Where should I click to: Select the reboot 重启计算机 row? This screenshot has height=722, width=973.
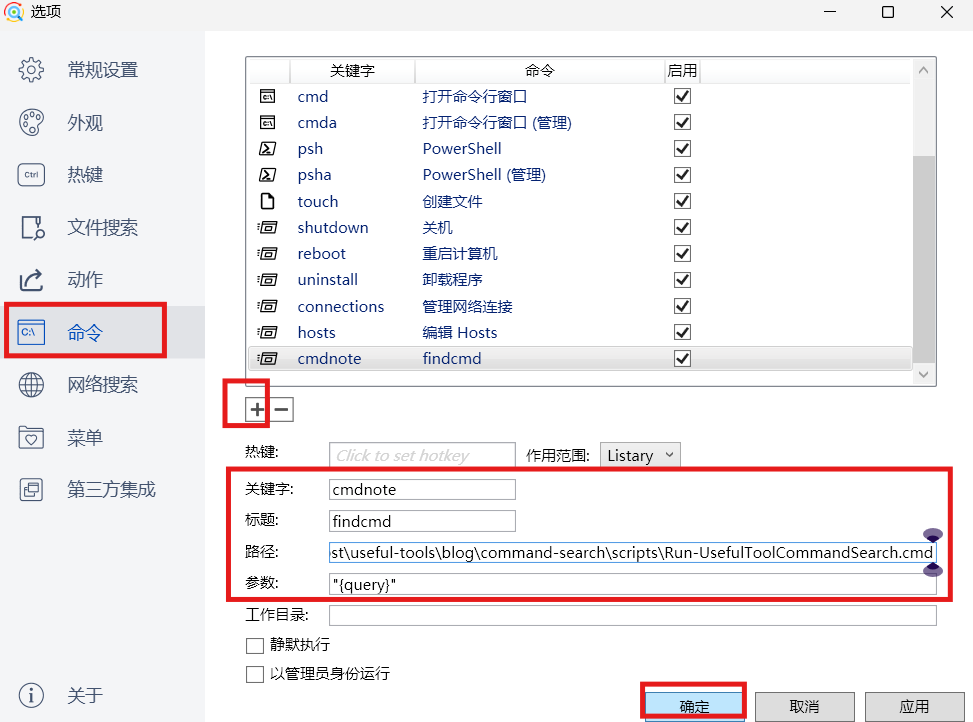coord(580,254)
